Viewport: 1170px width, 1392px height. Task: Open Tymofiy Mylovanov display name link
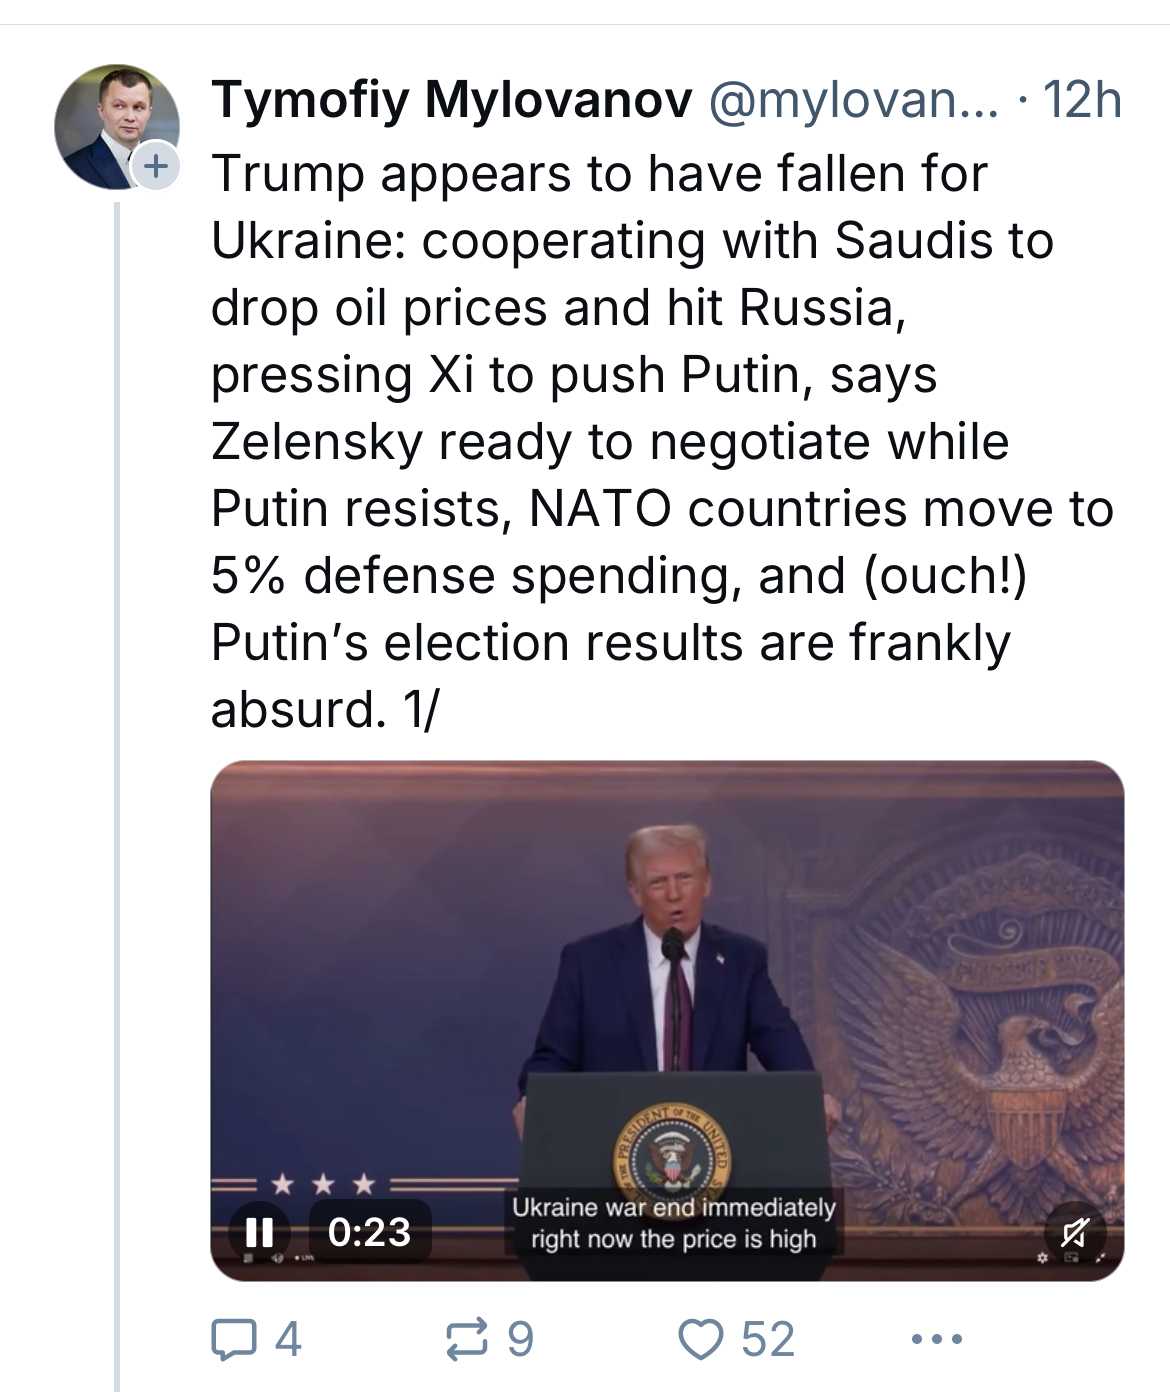(451, 100)
